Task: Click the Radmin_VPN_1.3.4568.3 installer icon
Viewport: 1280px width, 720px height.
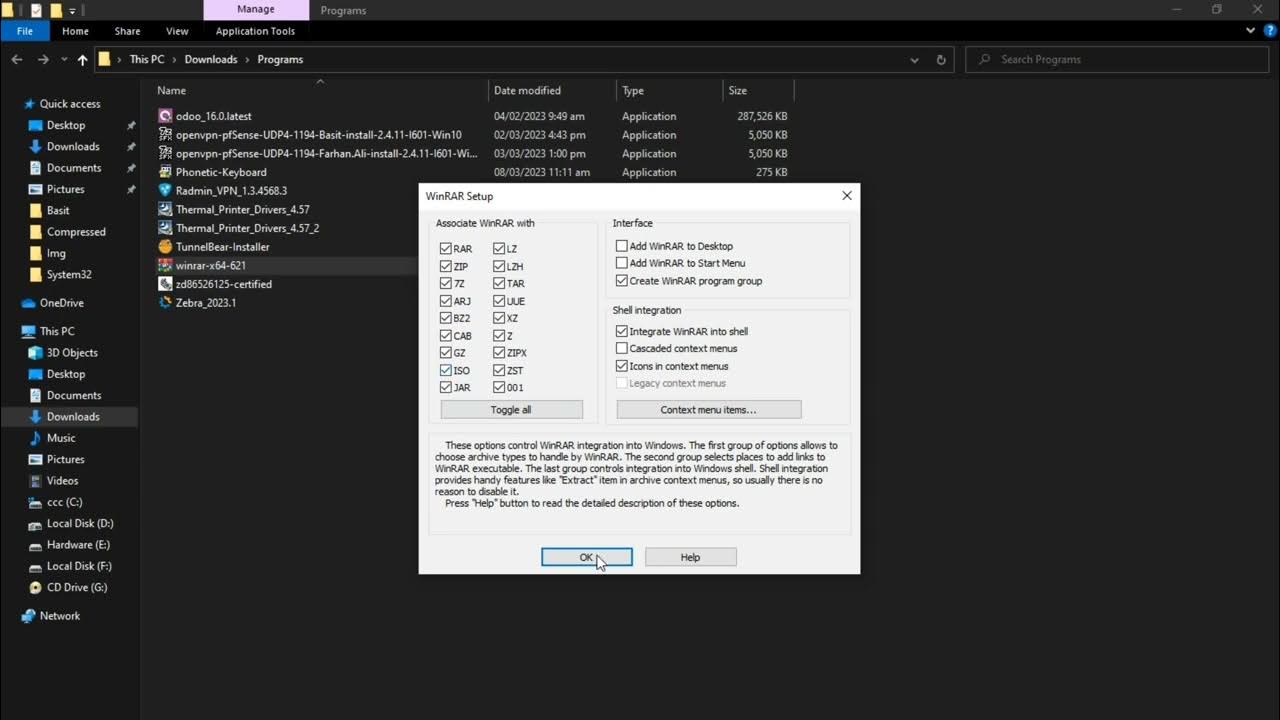Action: pyautogui.click(x=165, y=190)
